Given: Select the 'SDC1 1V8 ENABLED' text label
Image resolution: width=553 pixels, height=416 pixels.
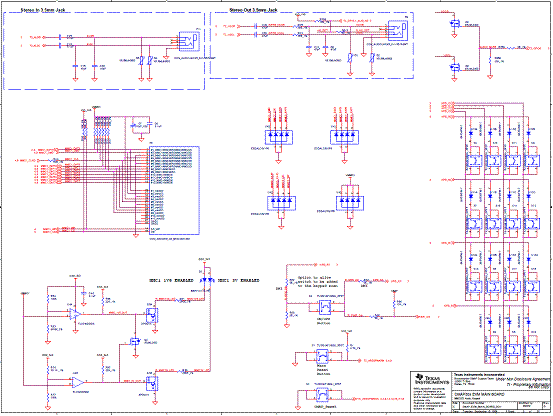Looking at the screenshot, I should point(171,280).
